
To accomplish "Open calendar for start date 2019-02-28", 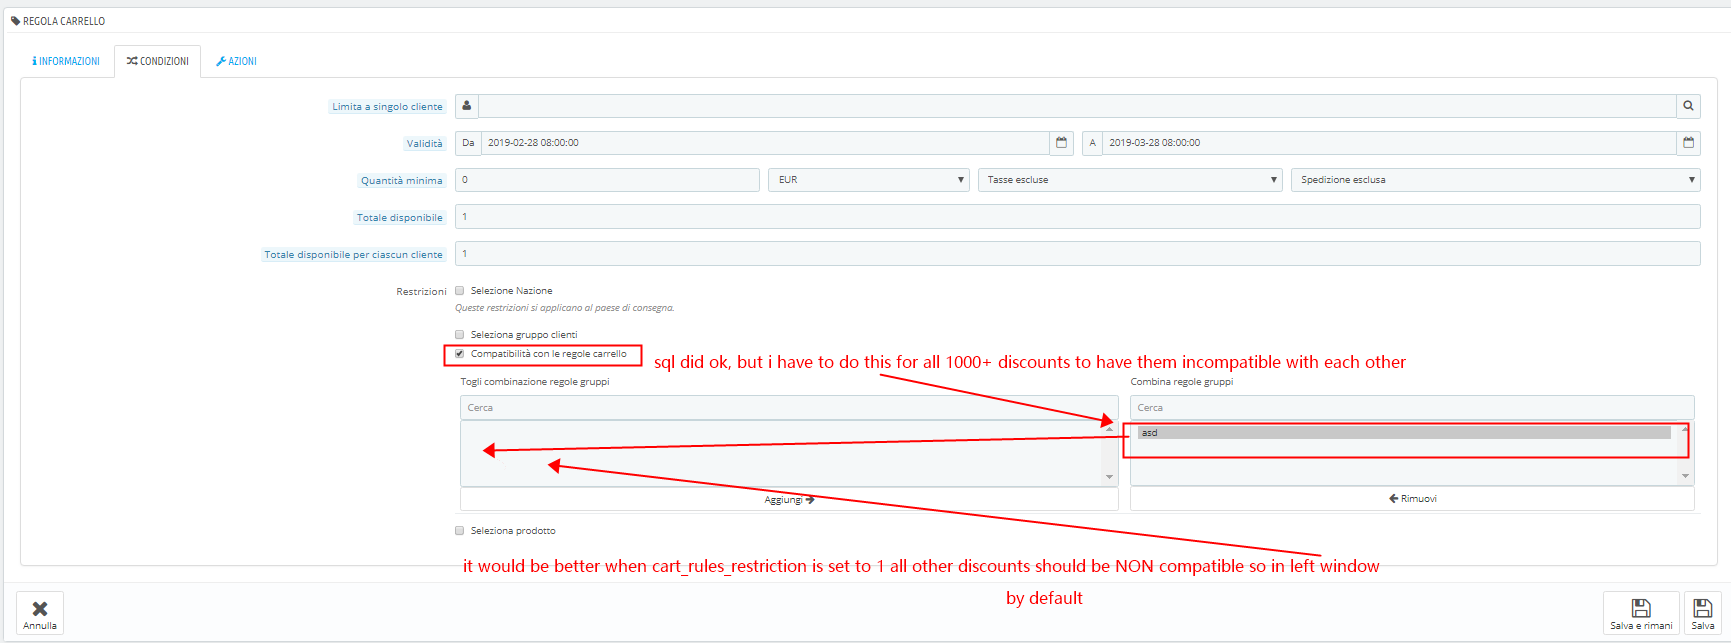I will point(1061,143).
